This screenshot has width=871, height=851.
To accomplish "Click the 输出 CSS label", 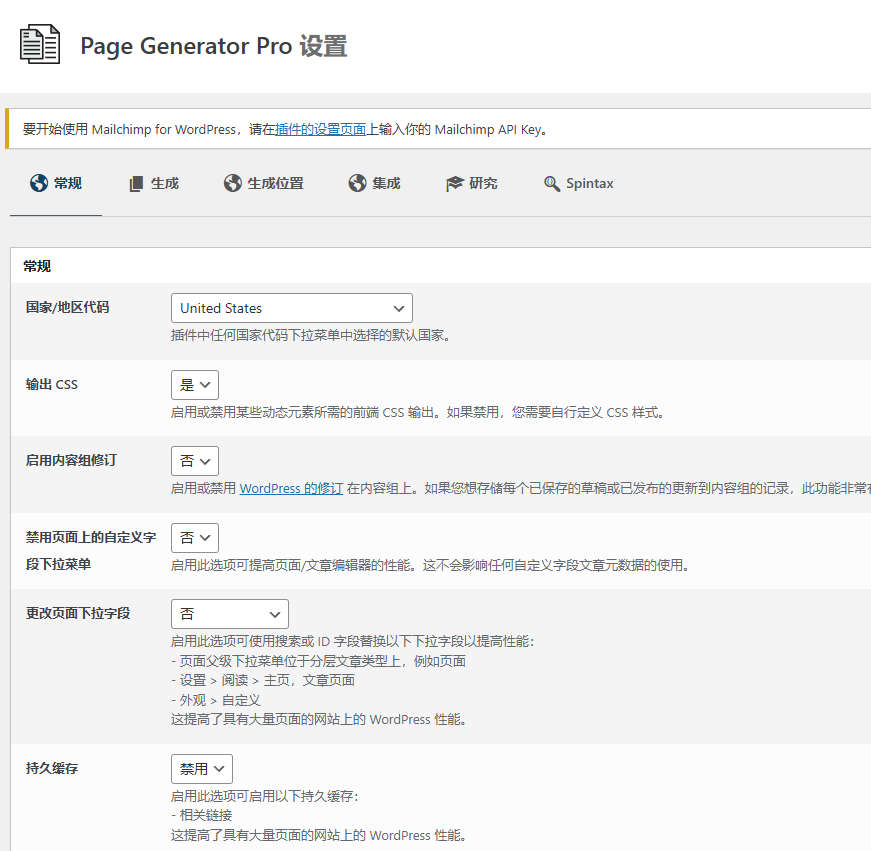I will click(52, 384).
